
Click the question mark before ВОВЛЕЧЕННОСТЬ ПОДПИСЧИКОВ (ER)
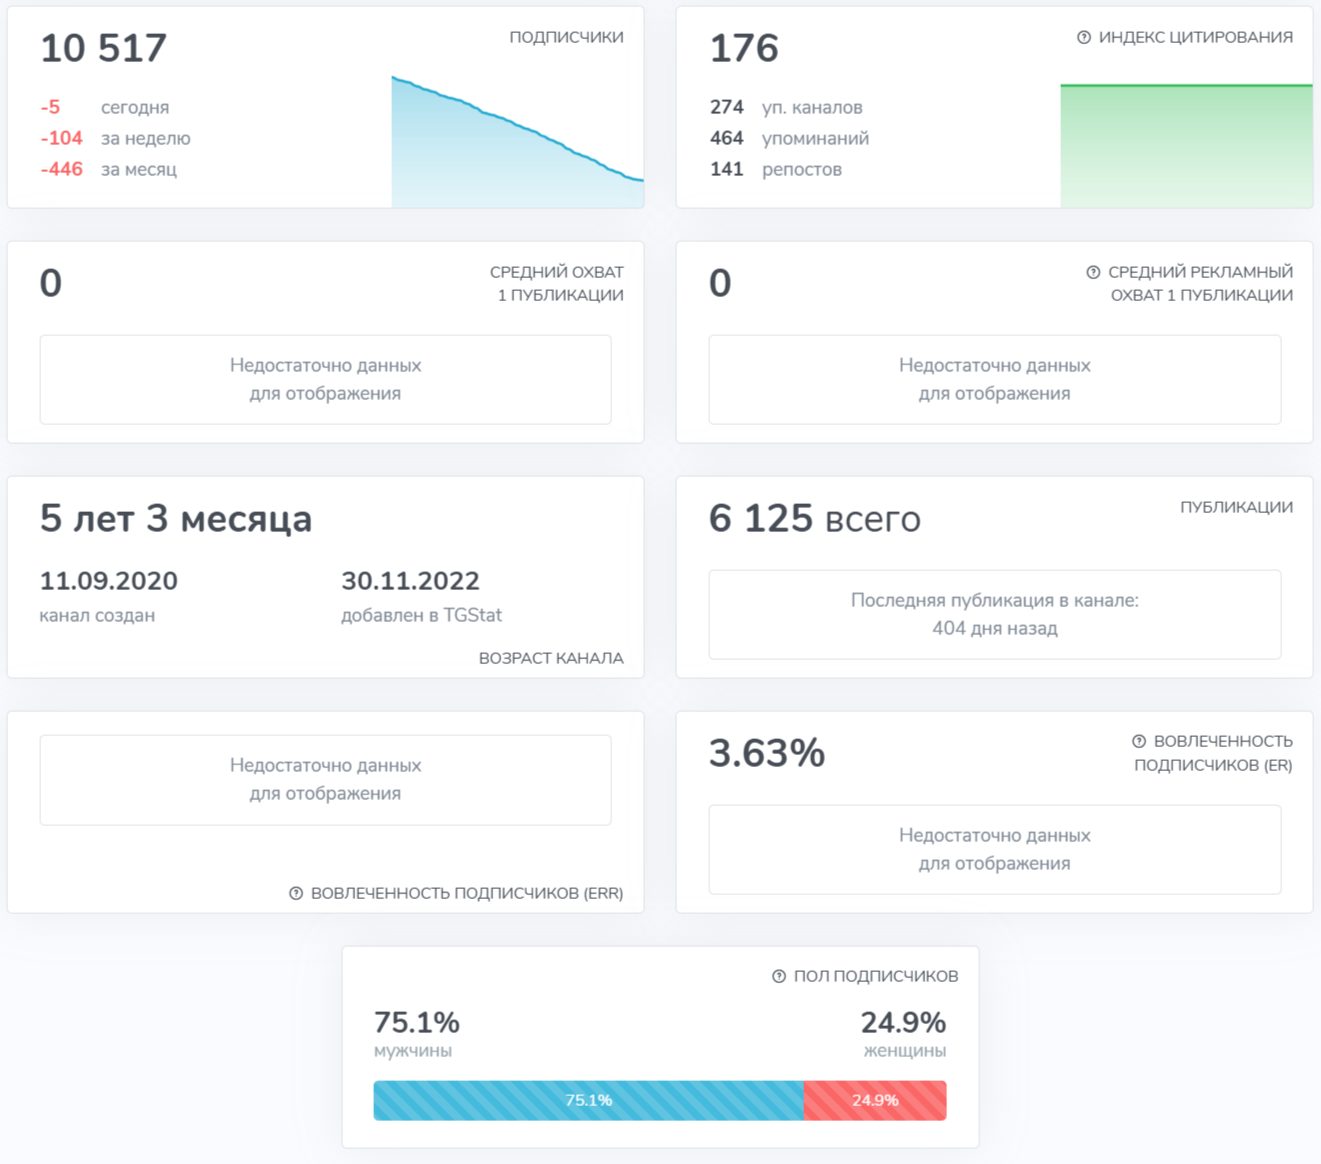click(x=1139, y=741)
